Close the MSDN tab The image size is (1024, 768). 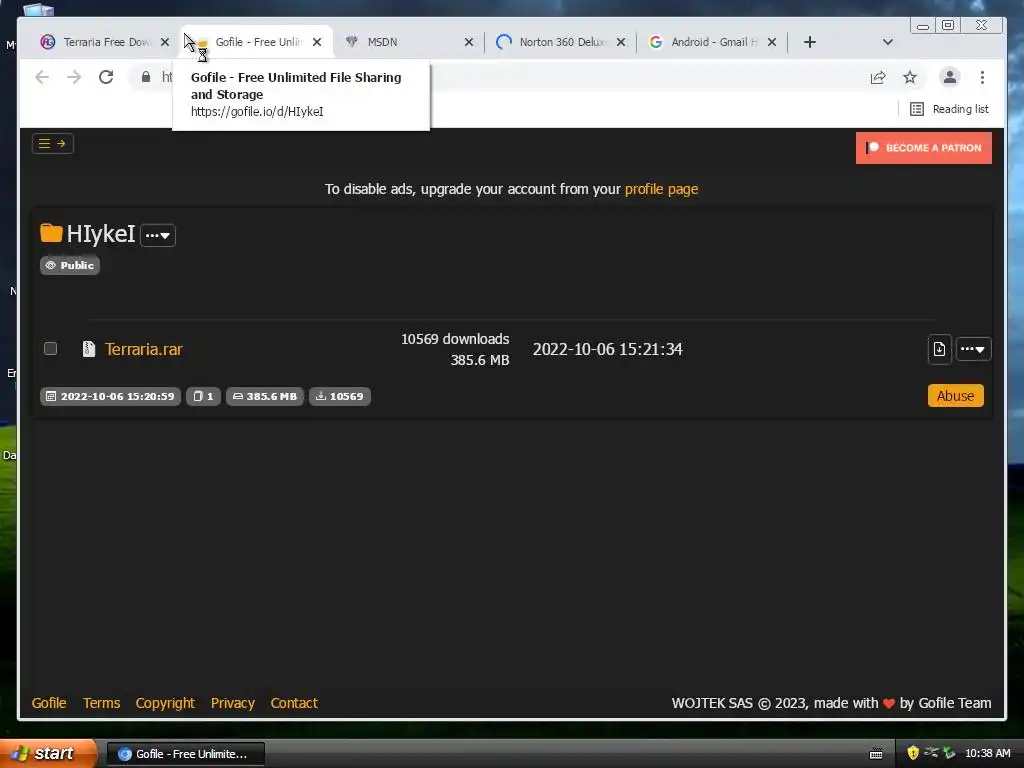tap(469, 42)
